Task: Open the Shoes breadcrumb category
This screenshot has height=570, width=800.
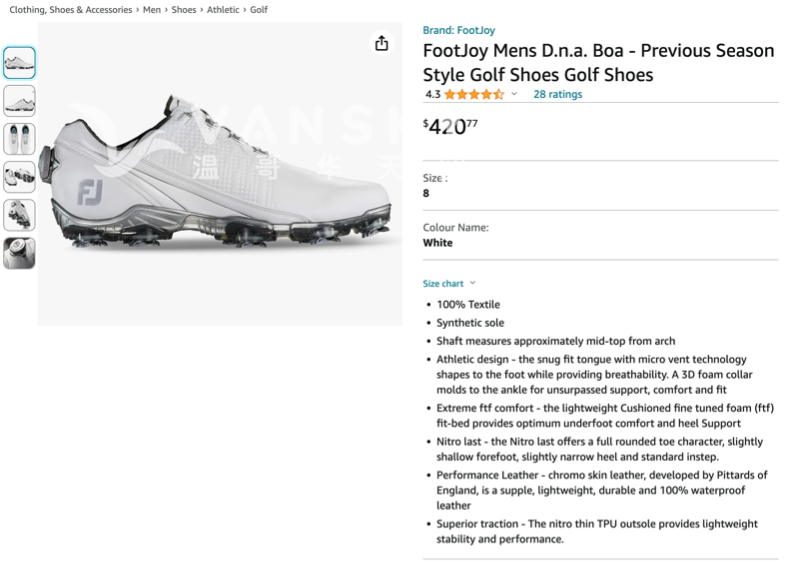Action: tap(184, 9)
